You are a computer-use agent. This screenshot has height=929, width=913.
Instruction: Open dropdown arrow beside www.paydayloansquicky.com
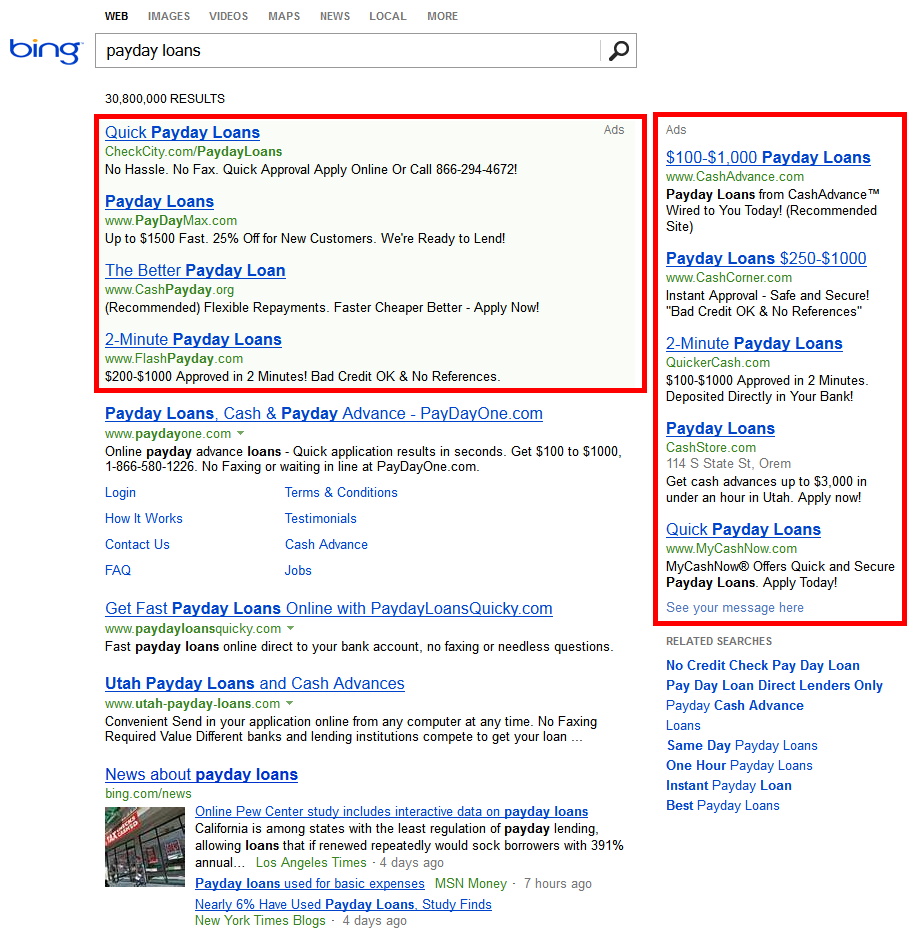pyautogui.click(x=290, y=629)
